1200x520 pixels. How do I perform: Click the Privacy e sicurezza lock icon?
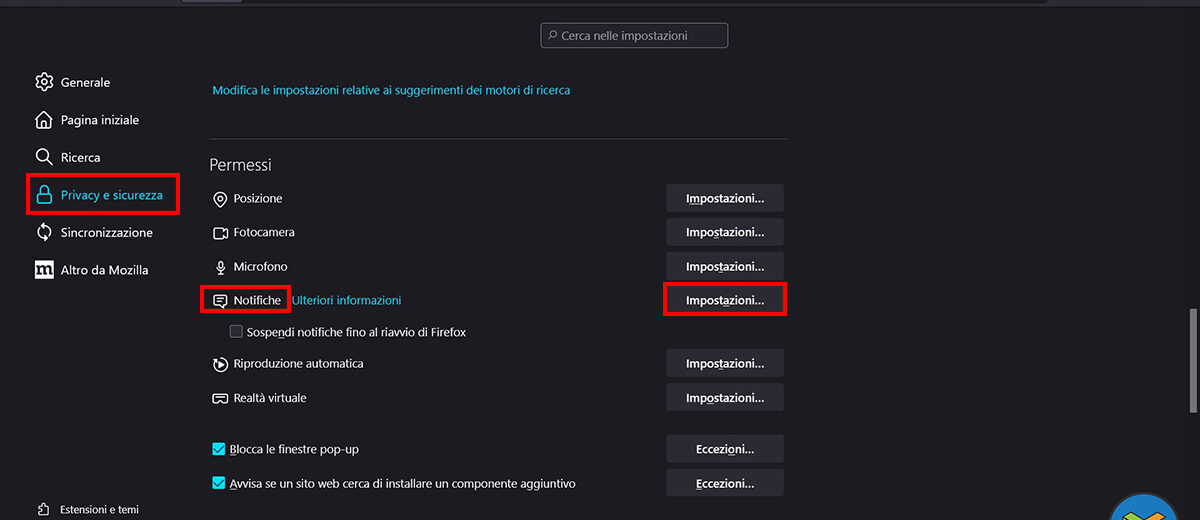click(44, 195)
